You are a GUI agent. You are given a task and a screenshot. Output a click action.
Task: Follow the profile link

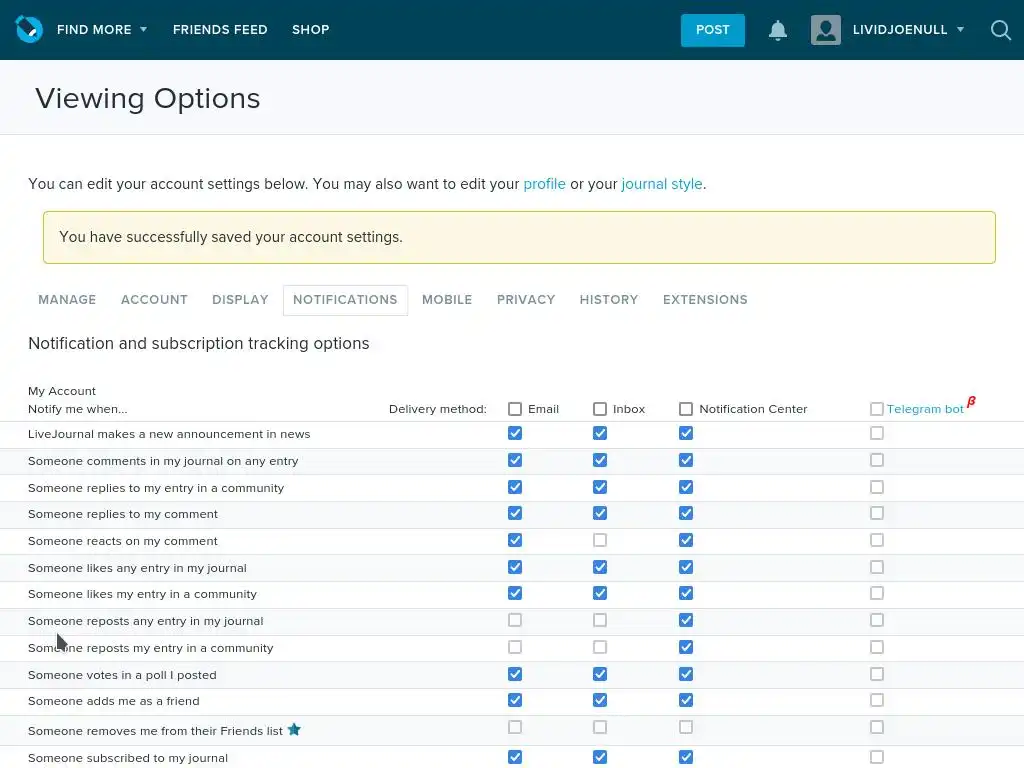(544, 184)
